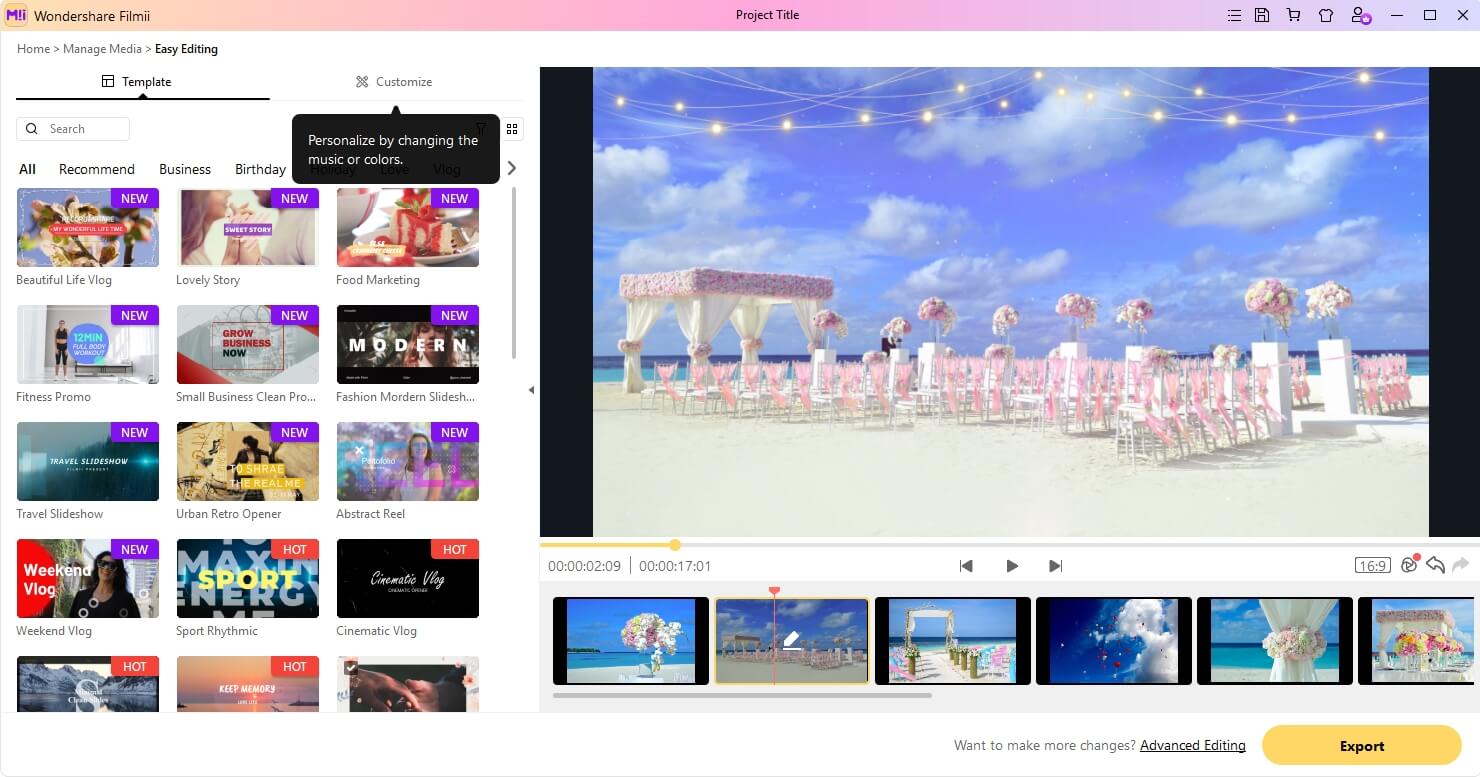Select the Recommend category
This screenshot has height=777, width=1480.
tap(96, 169)
